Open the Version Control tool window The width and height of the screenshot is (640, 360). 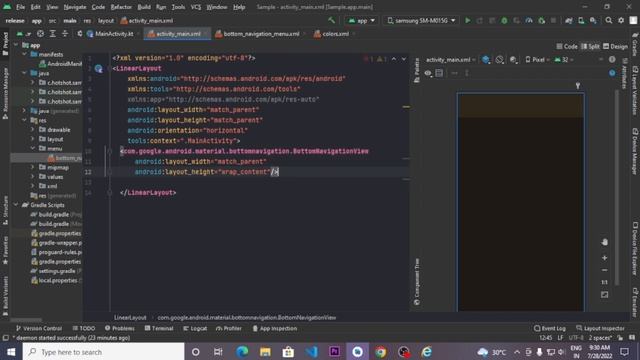tap(38, 328)
